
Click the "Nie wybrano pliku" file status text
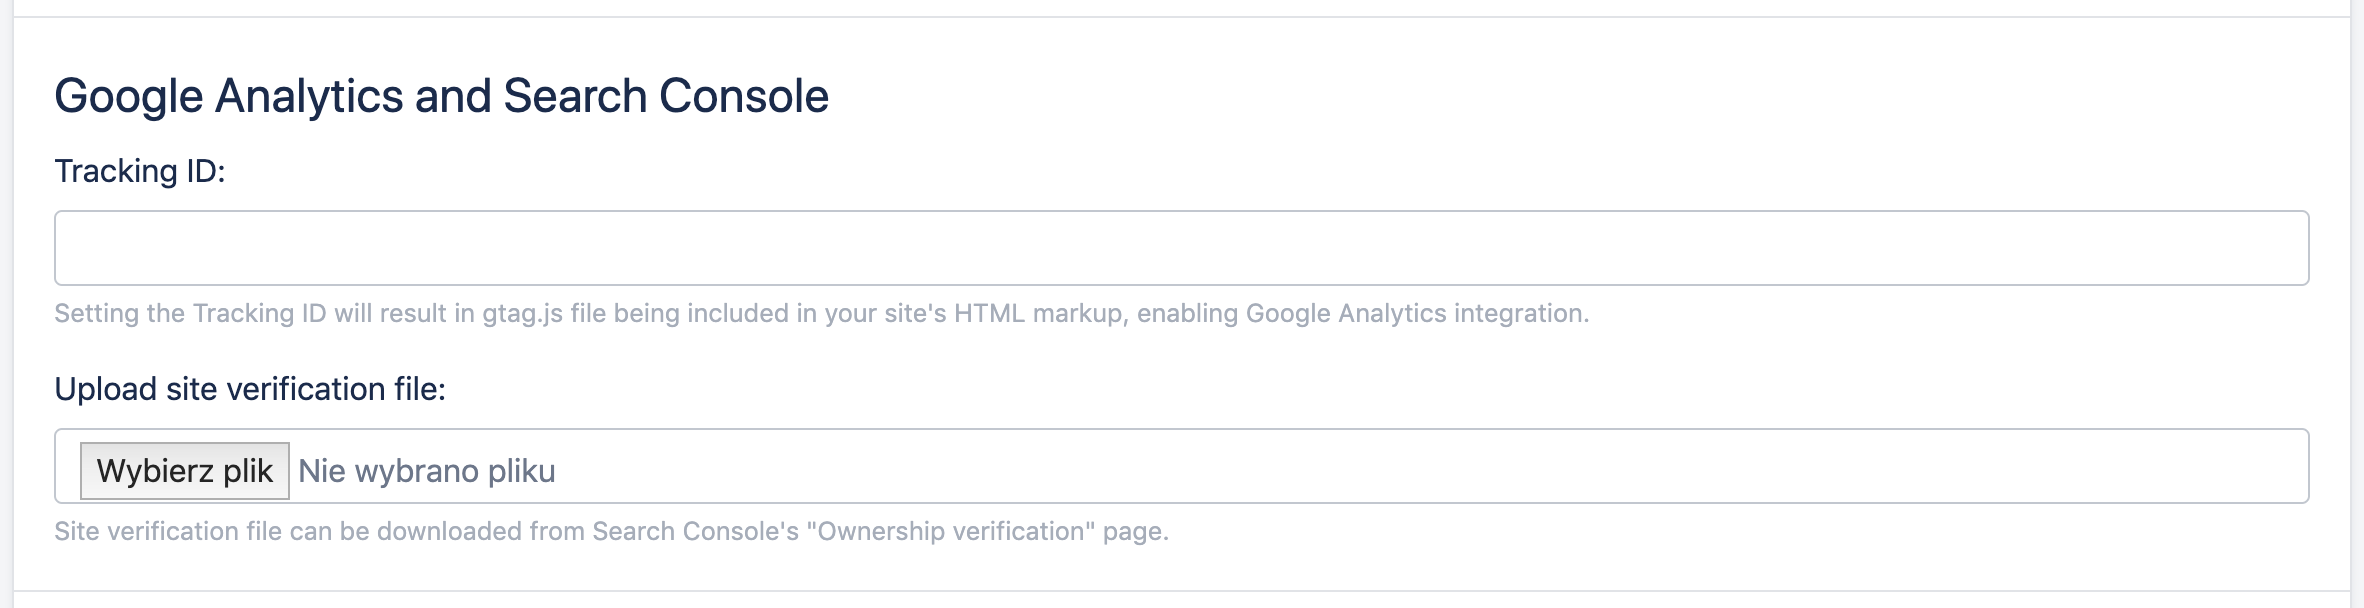427,471
